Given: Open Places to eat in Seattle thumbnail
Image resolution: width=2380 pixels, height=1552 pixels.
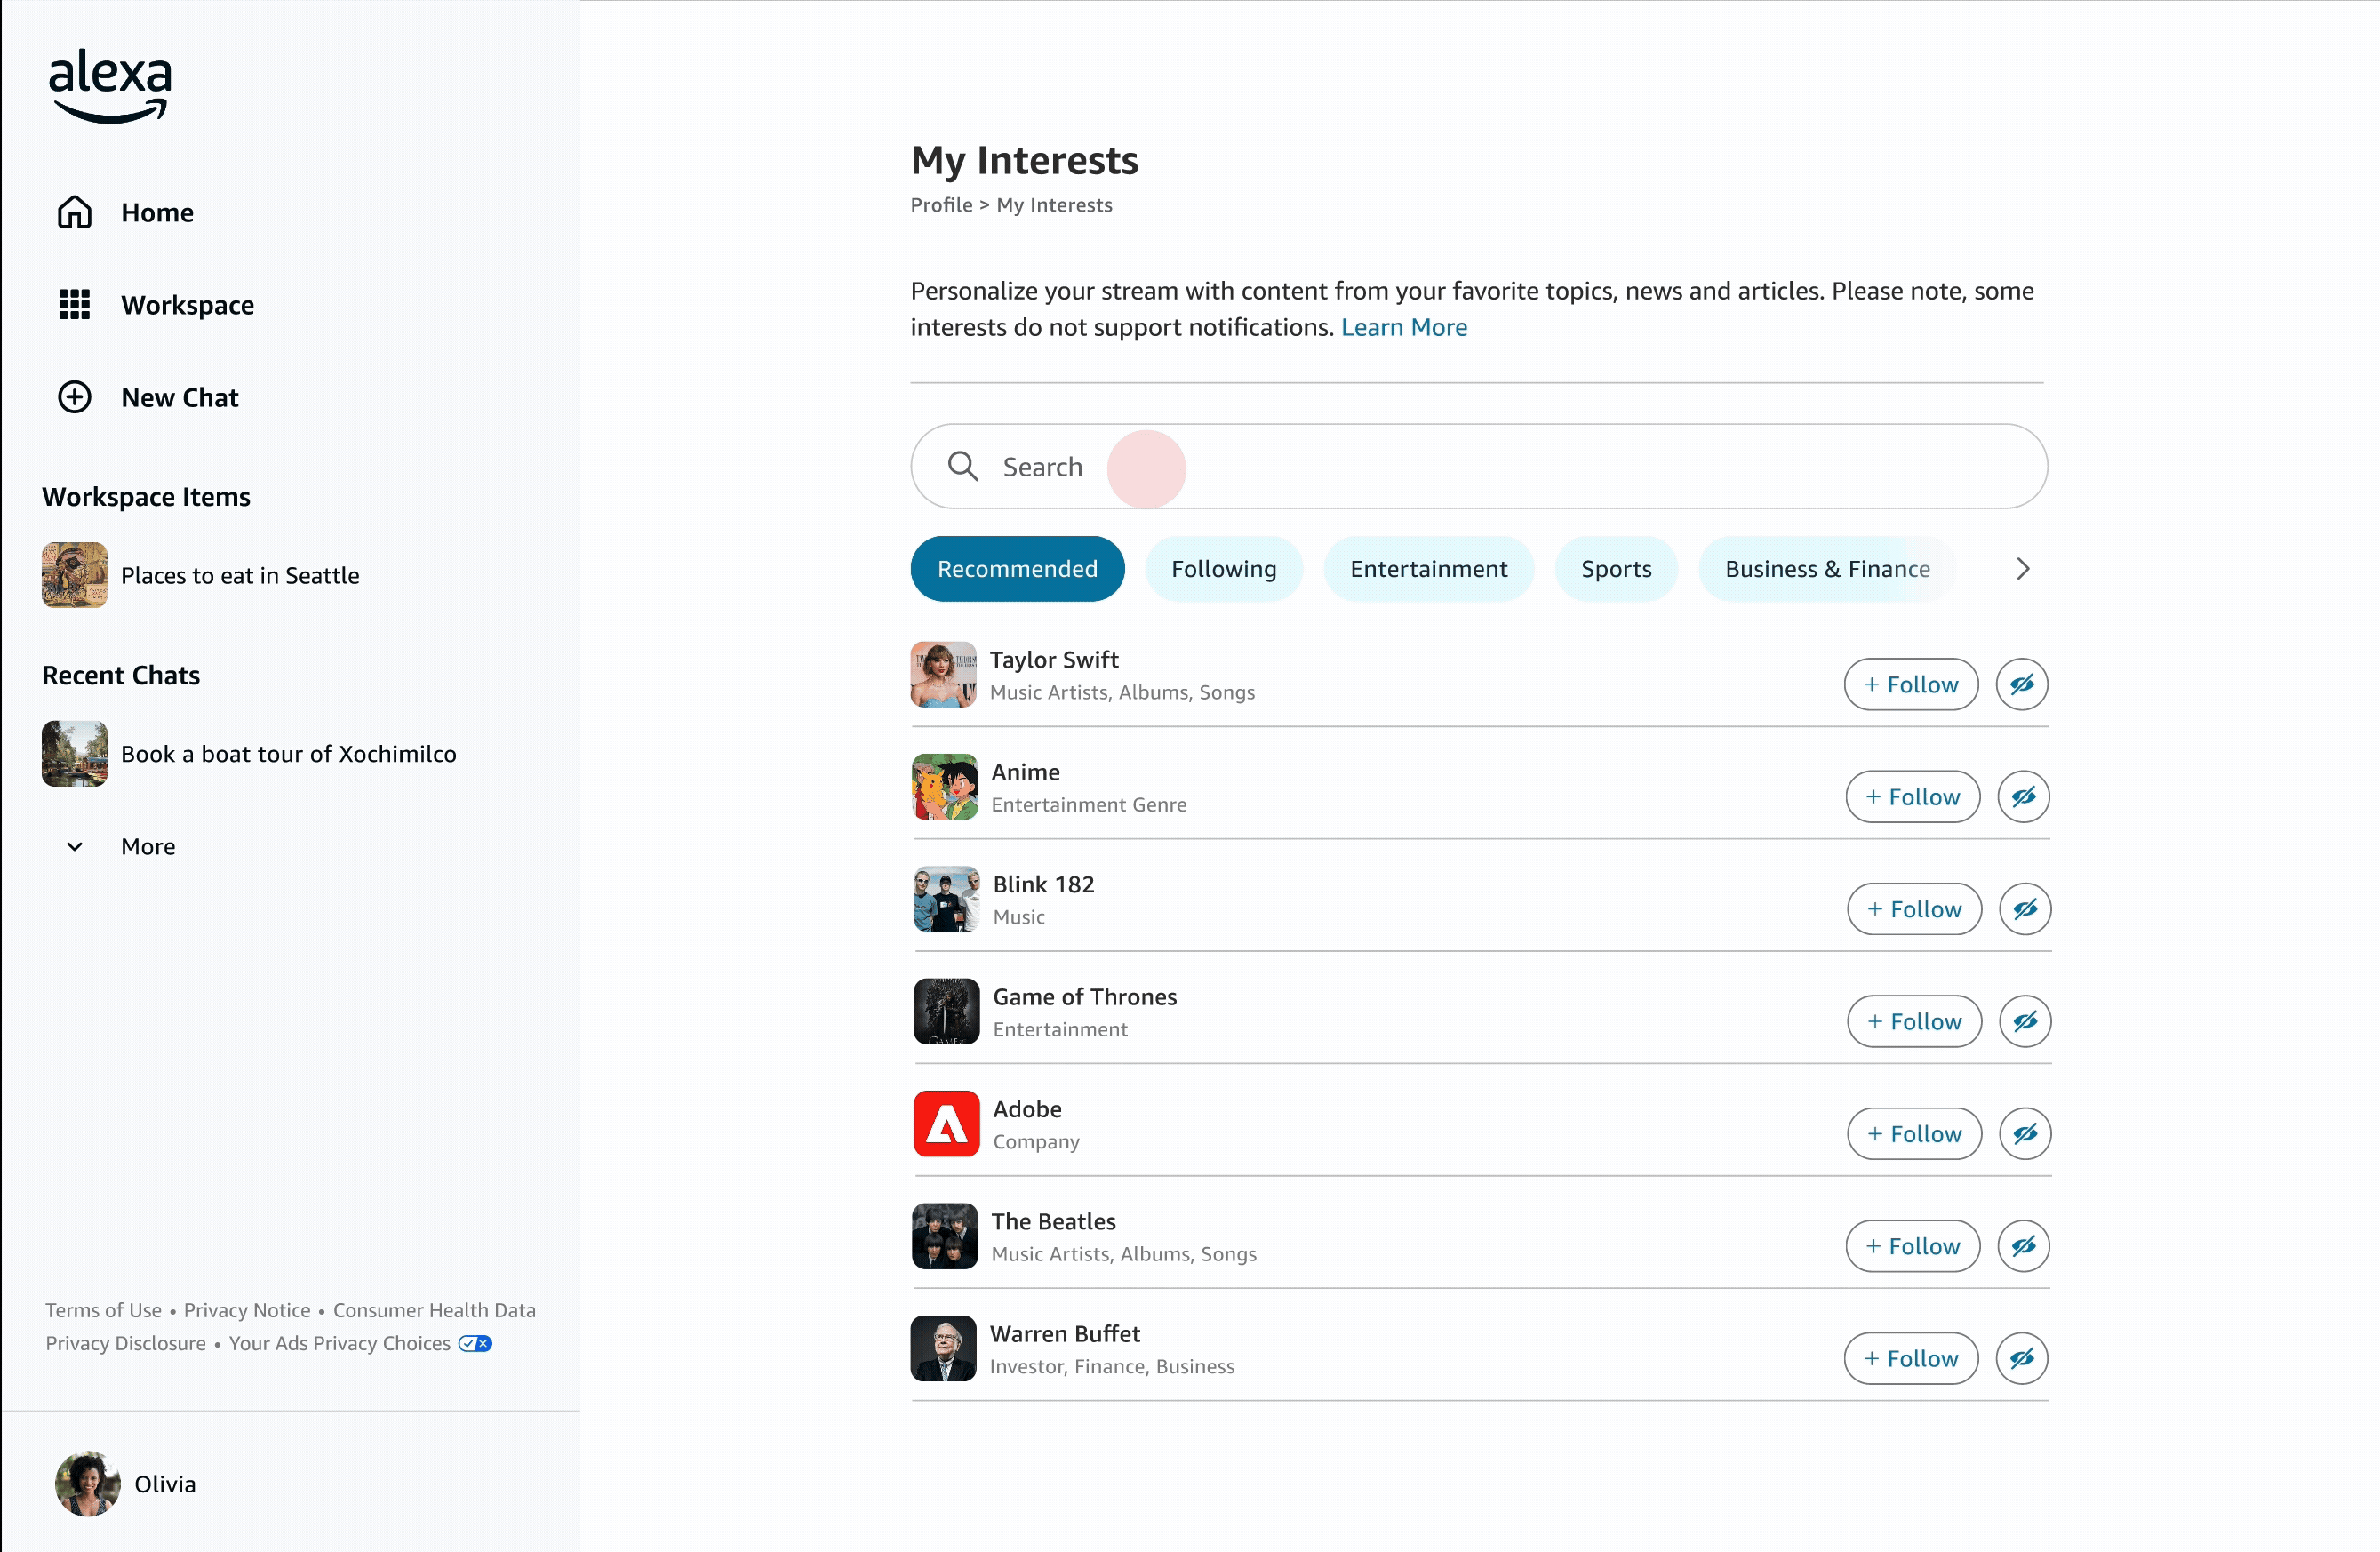Looking at the screenshot, I should tap(74, 575).
